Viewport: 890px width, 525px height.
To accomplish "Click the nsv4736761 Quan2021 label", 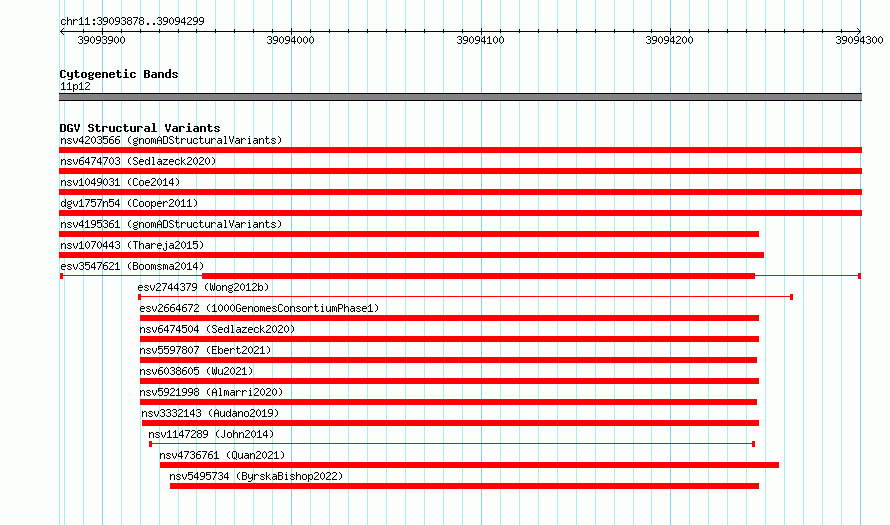I will (x=222, y=455).
